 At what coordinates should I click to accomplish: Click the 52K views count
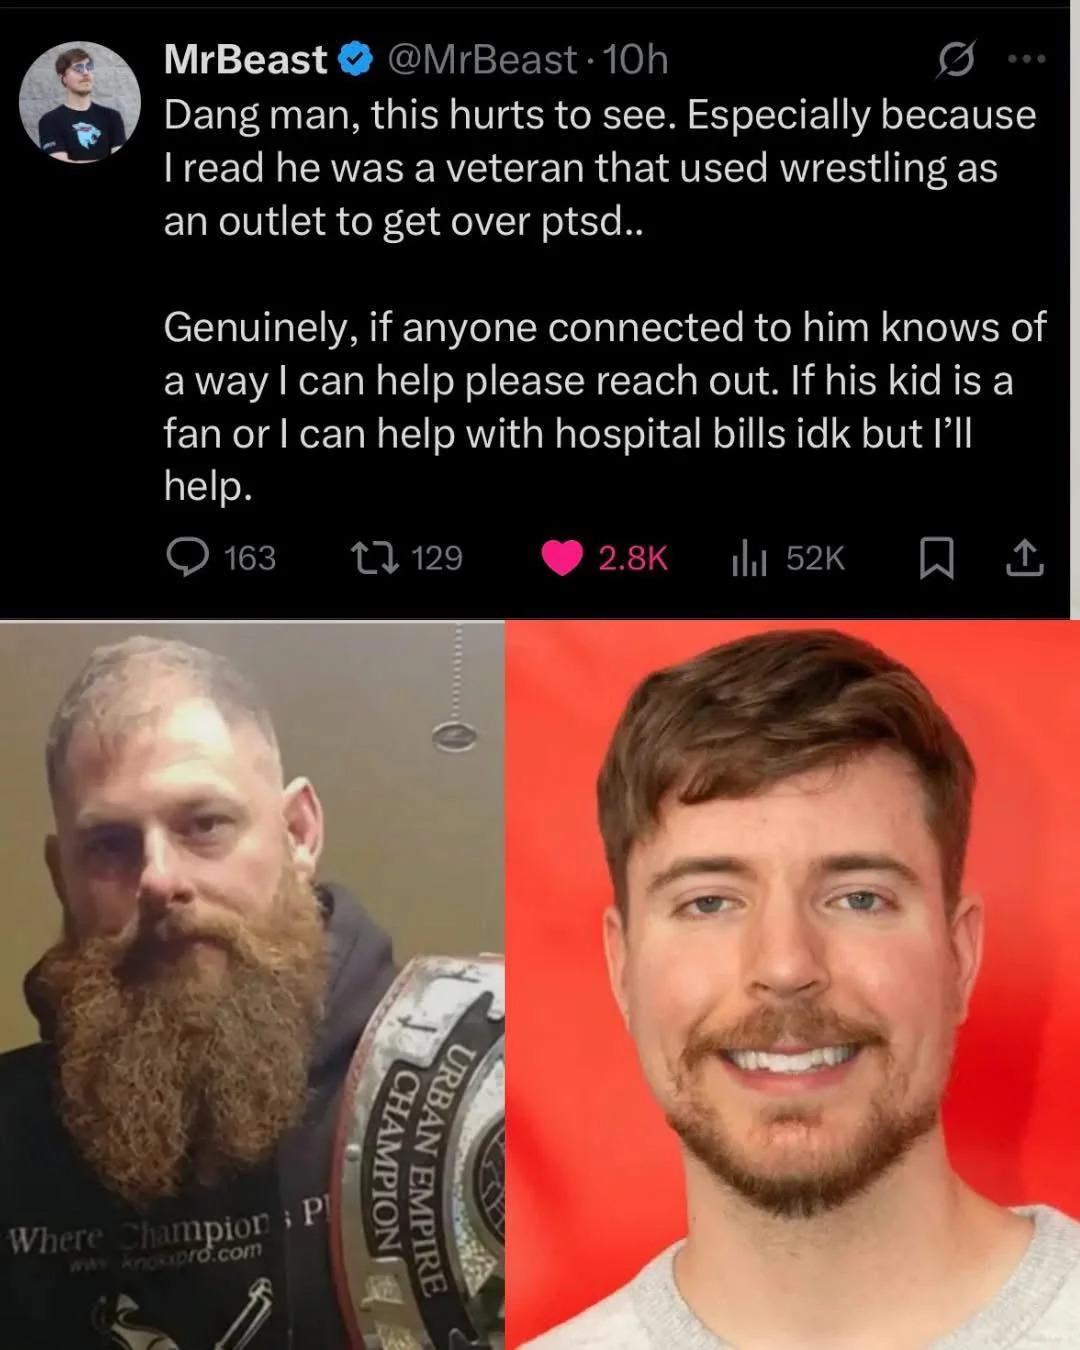point(815,558)
